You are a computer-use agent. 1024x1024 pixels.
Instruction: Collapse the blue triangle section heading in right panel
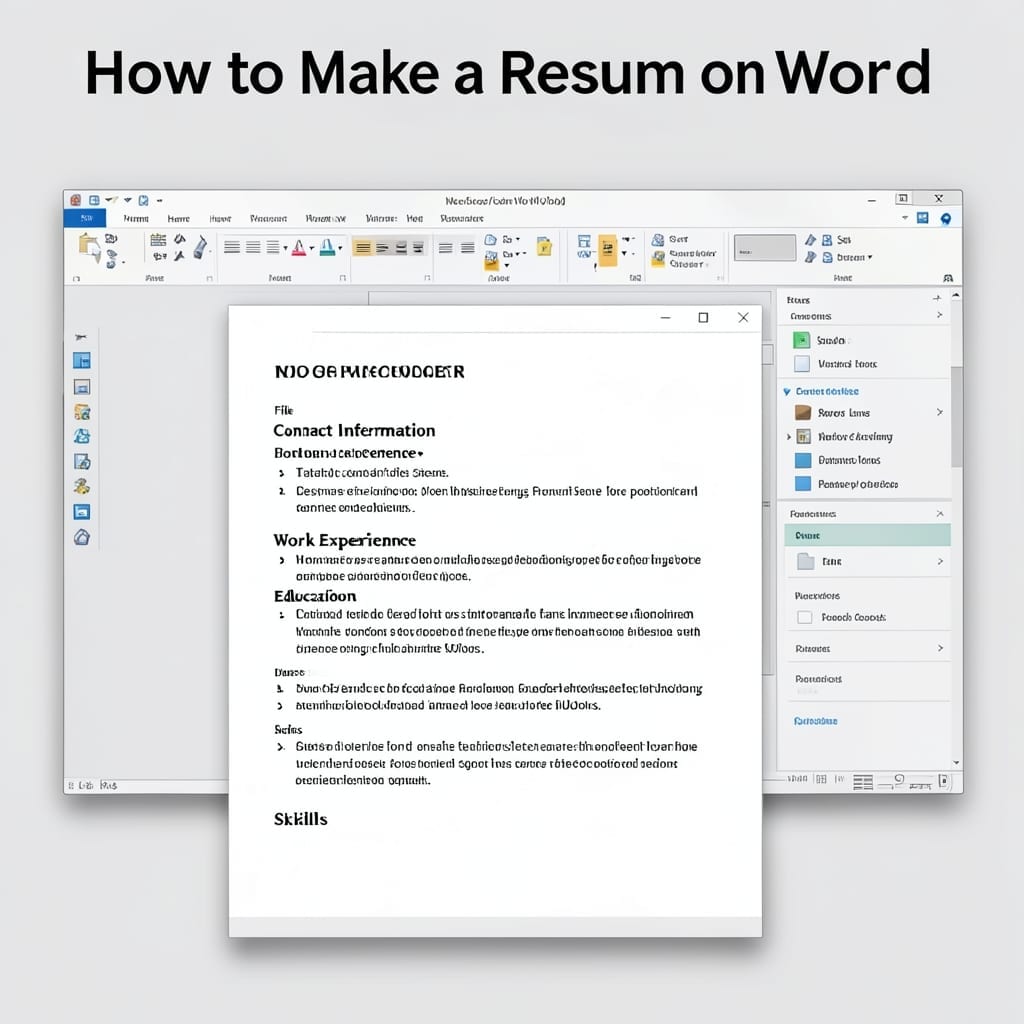tap(787, 392)
